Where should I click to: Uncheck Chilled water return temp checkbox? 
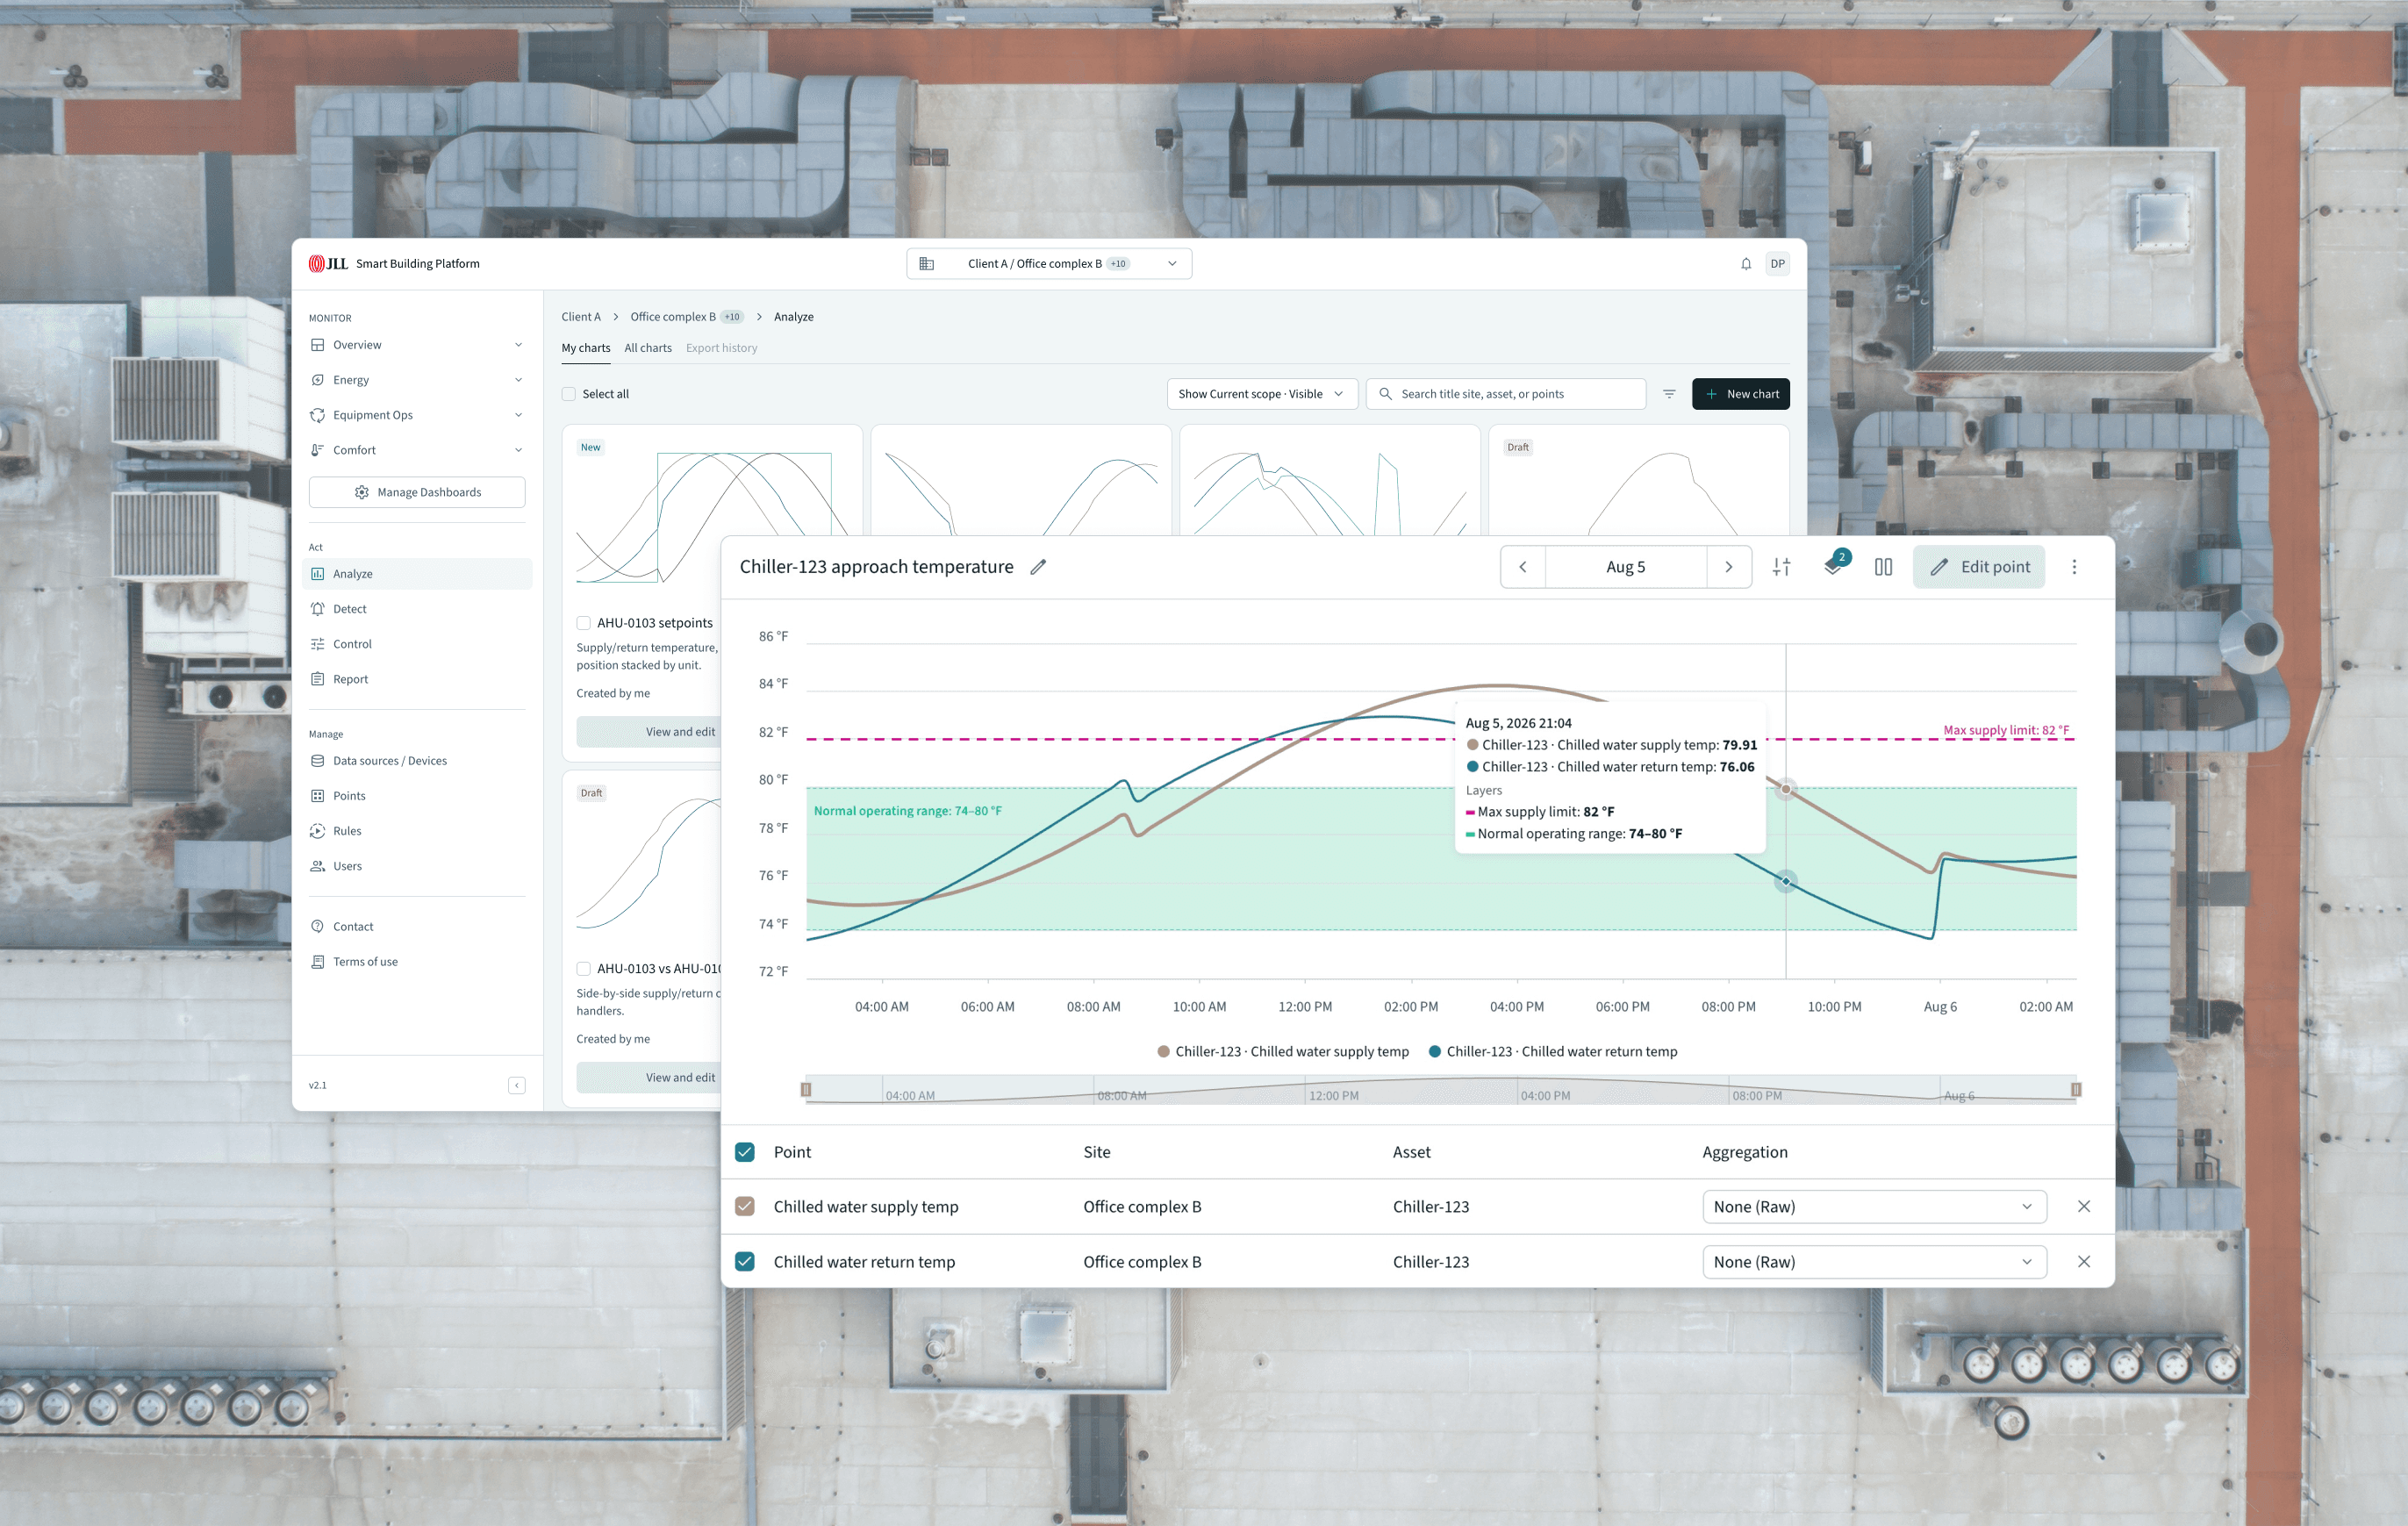[x=745, y=1261]
